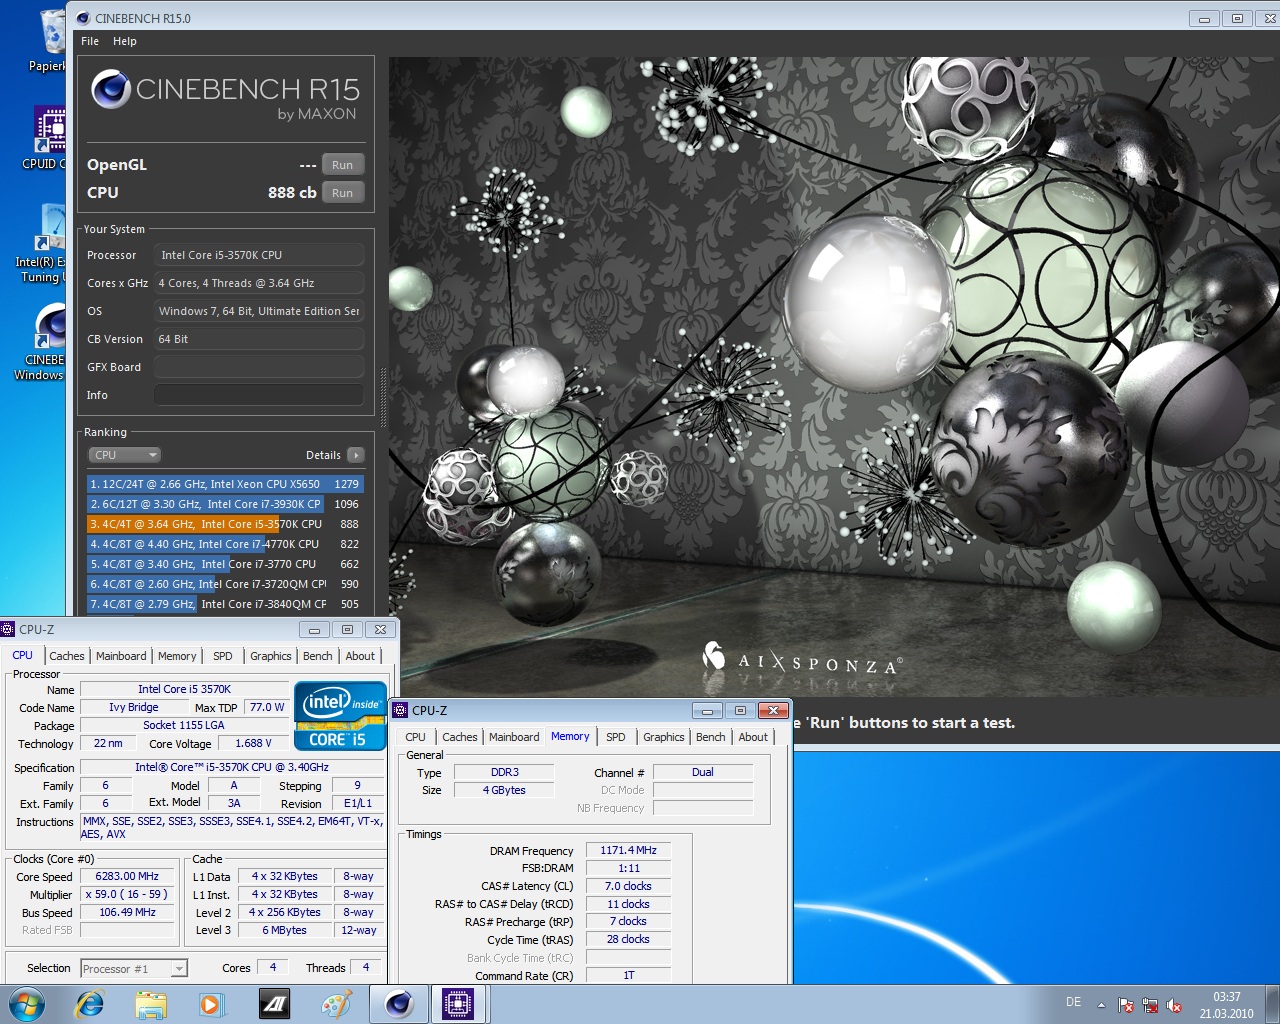The width and height of the screenshot is (1280, 1024).
Task: Switch to Caches tab in left CPU-Z
Action: point(67,656)
